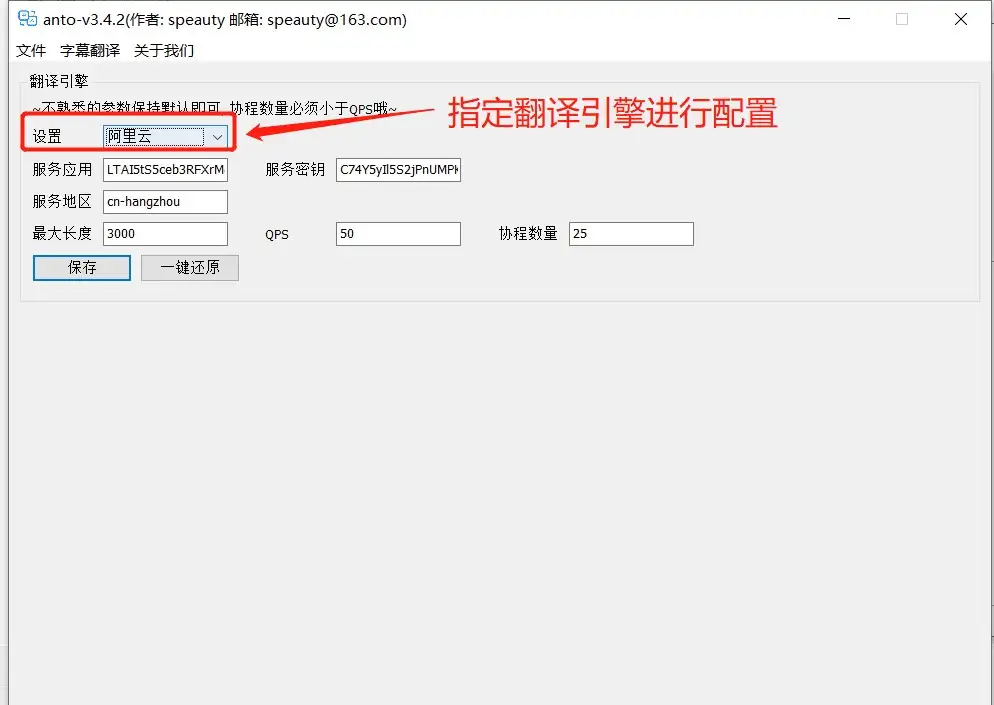Click the 服务密钥 label text
Viewport: 994px width, 705px height.
(x=295, y=170)
